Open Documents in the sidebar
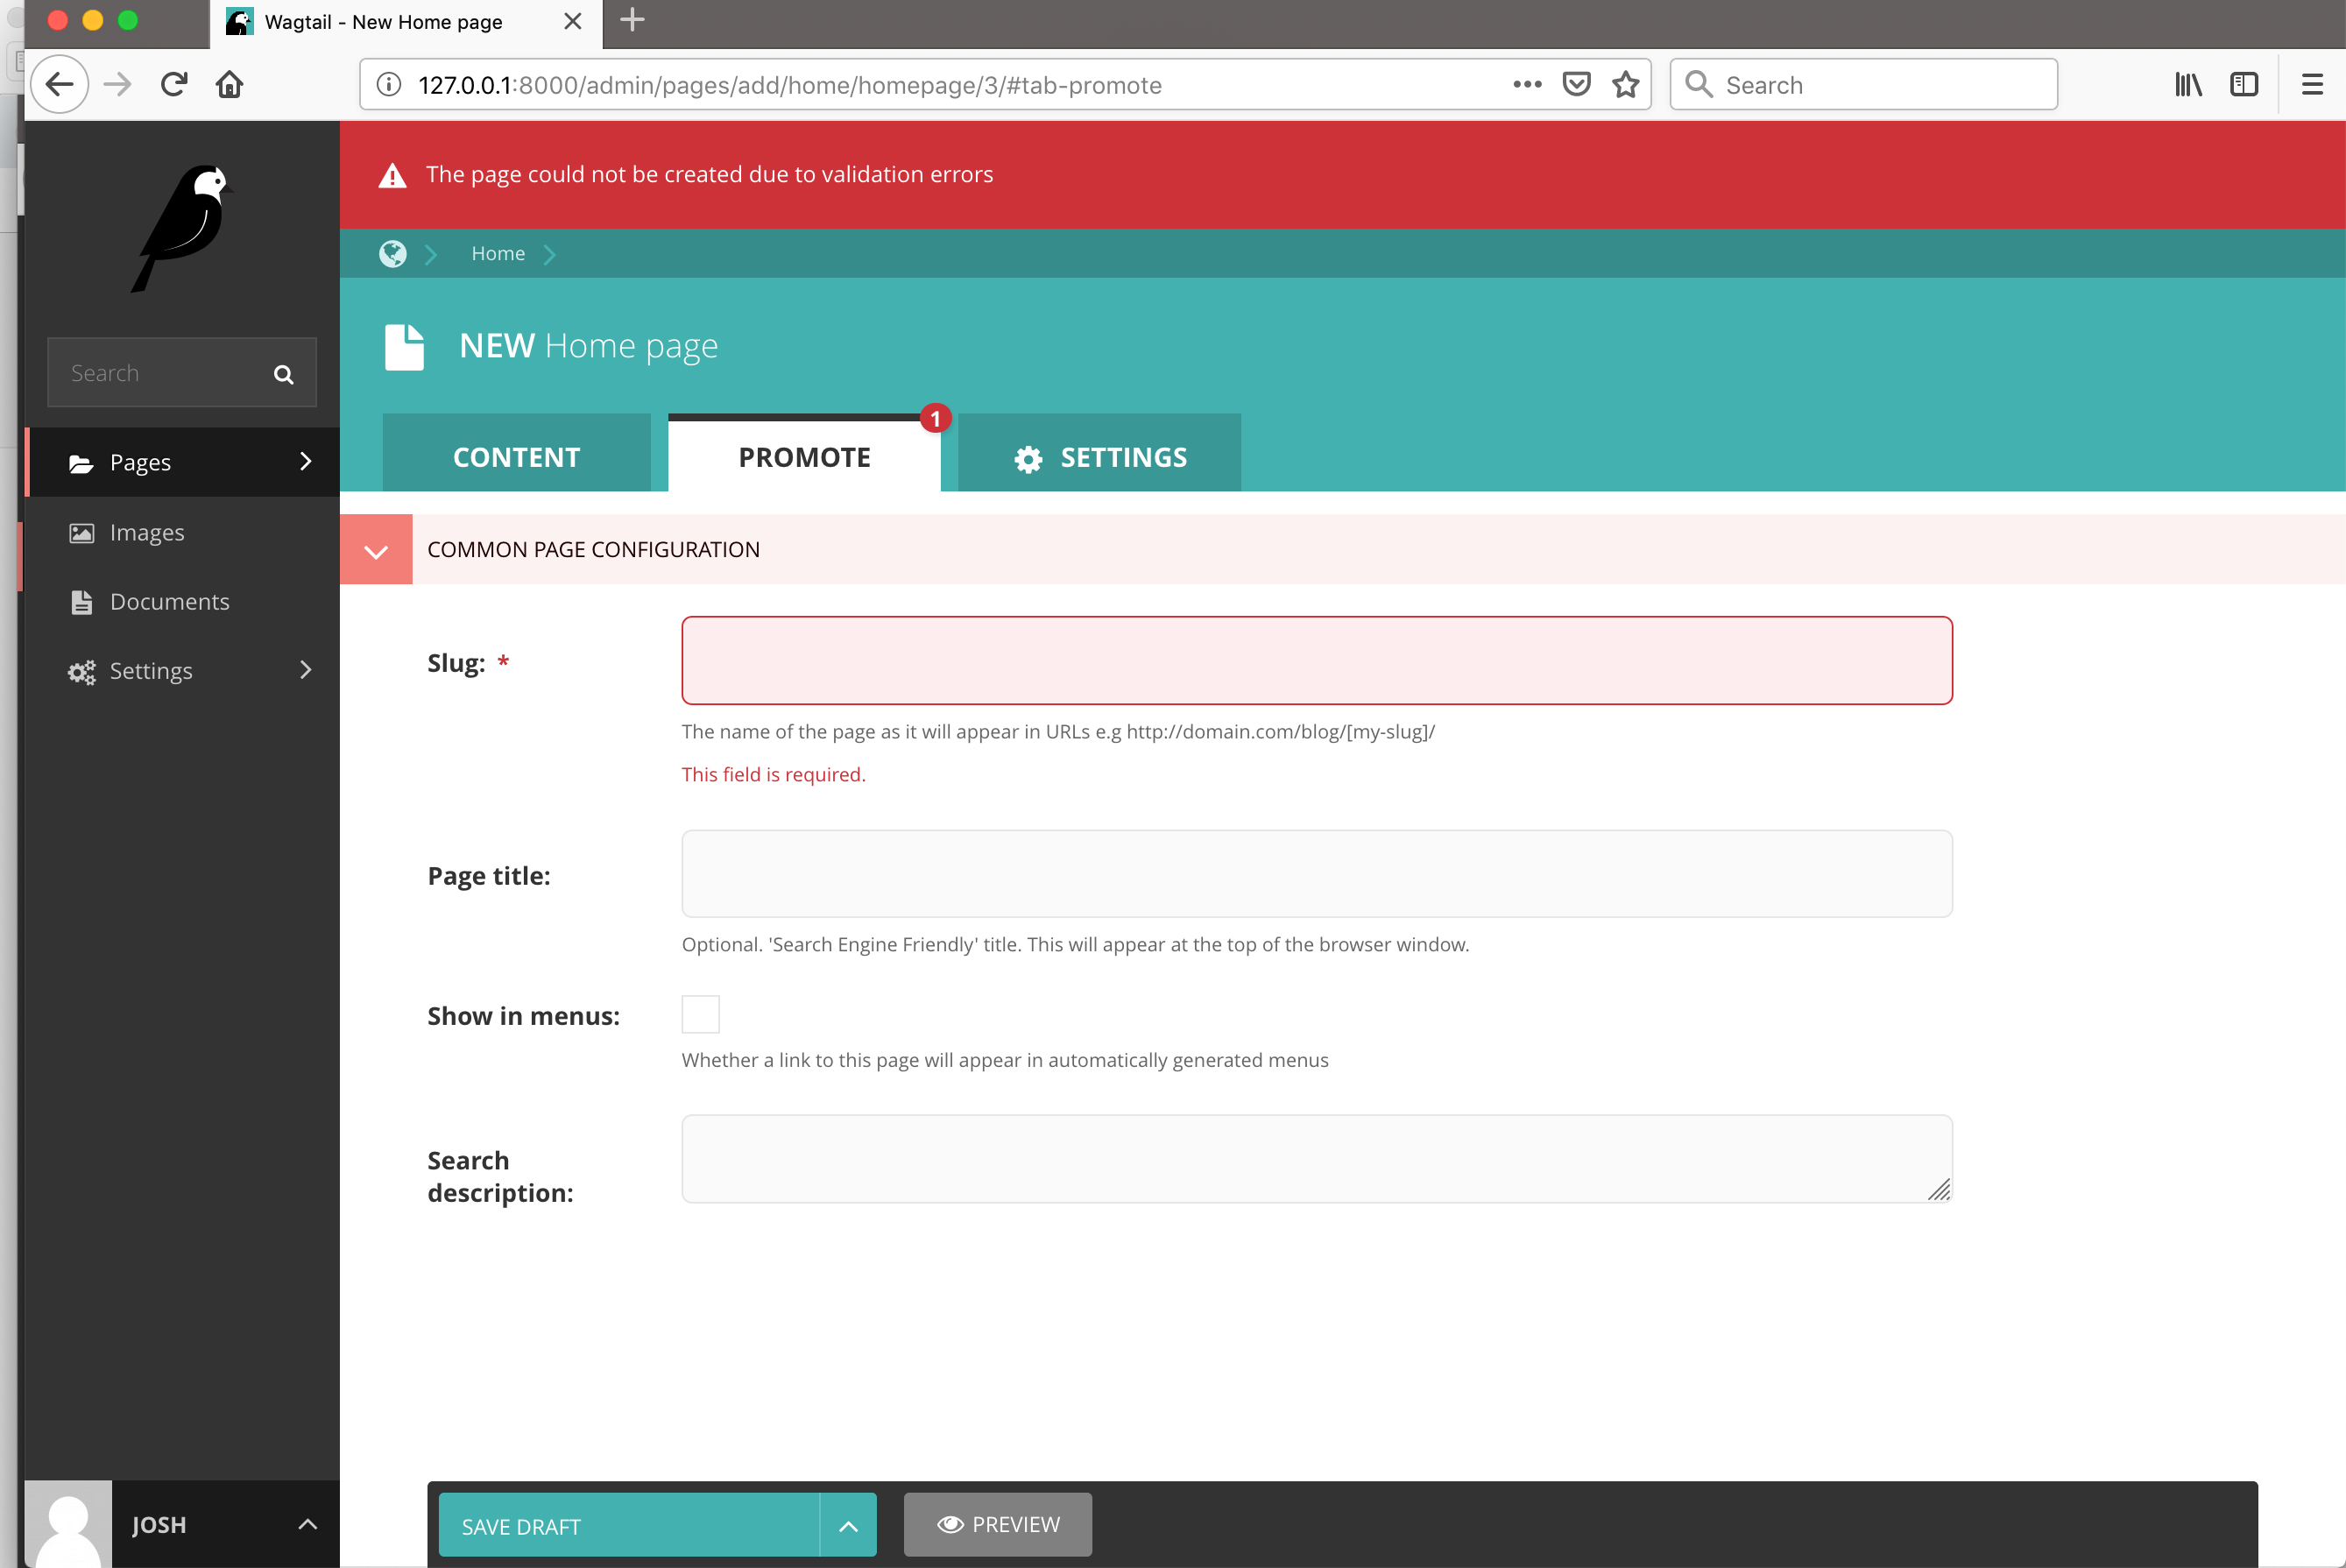 pyautogui.click(x=182, y=601)
